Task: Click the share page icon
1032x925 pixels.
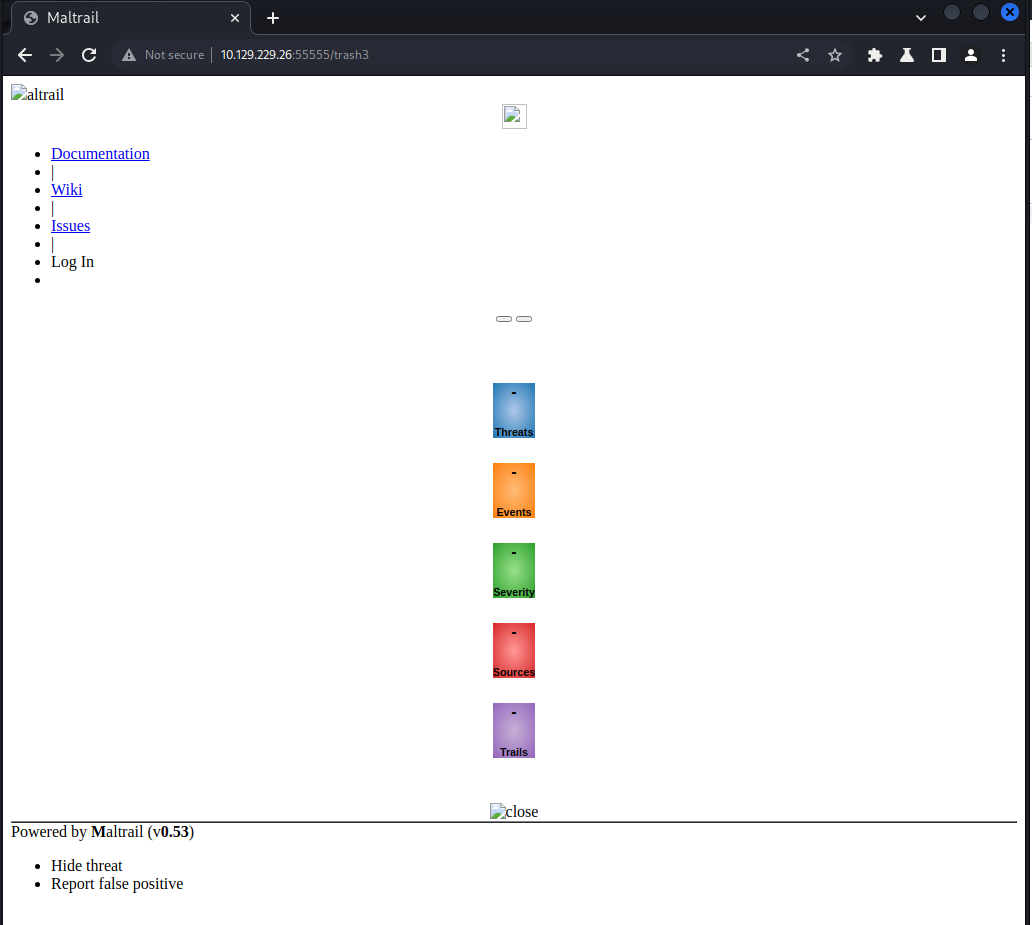Action: (803, 56)
